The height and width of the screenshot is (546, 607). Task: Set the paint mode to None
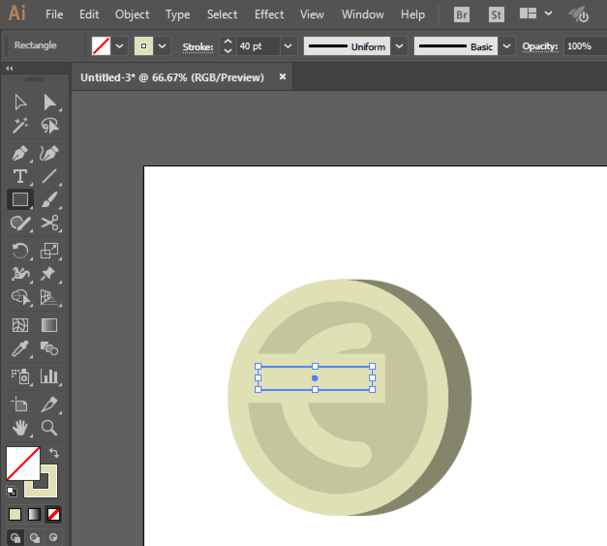click(54, 514)
